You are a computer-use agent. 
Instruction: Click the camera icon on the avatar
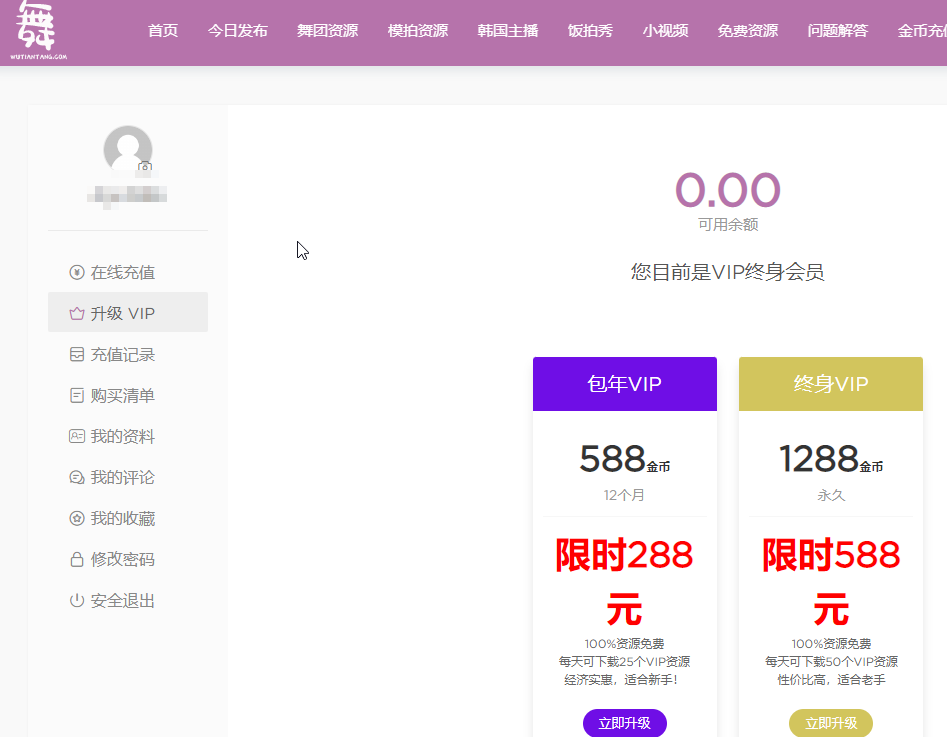click(x=144, y=167)
